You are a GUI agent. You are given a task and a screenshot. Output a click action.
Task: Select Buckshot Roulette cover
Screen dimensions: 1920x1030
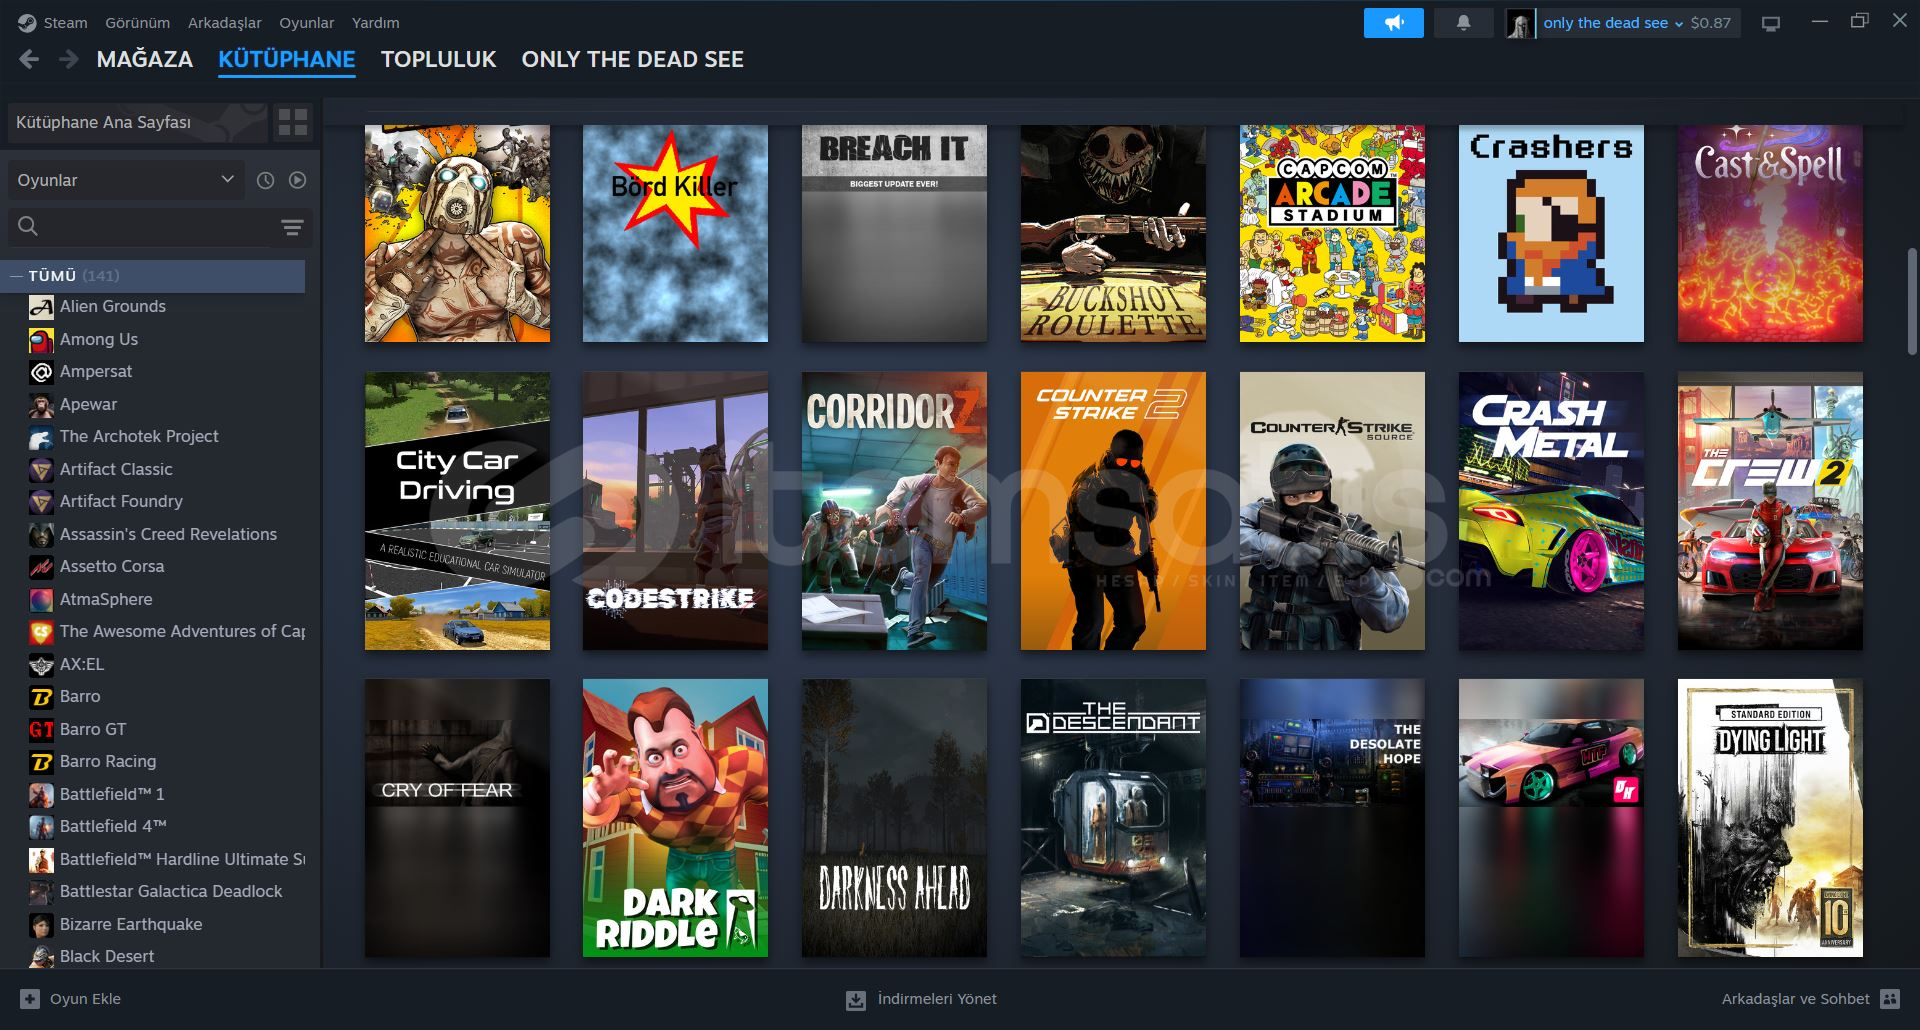point(1113,233)
